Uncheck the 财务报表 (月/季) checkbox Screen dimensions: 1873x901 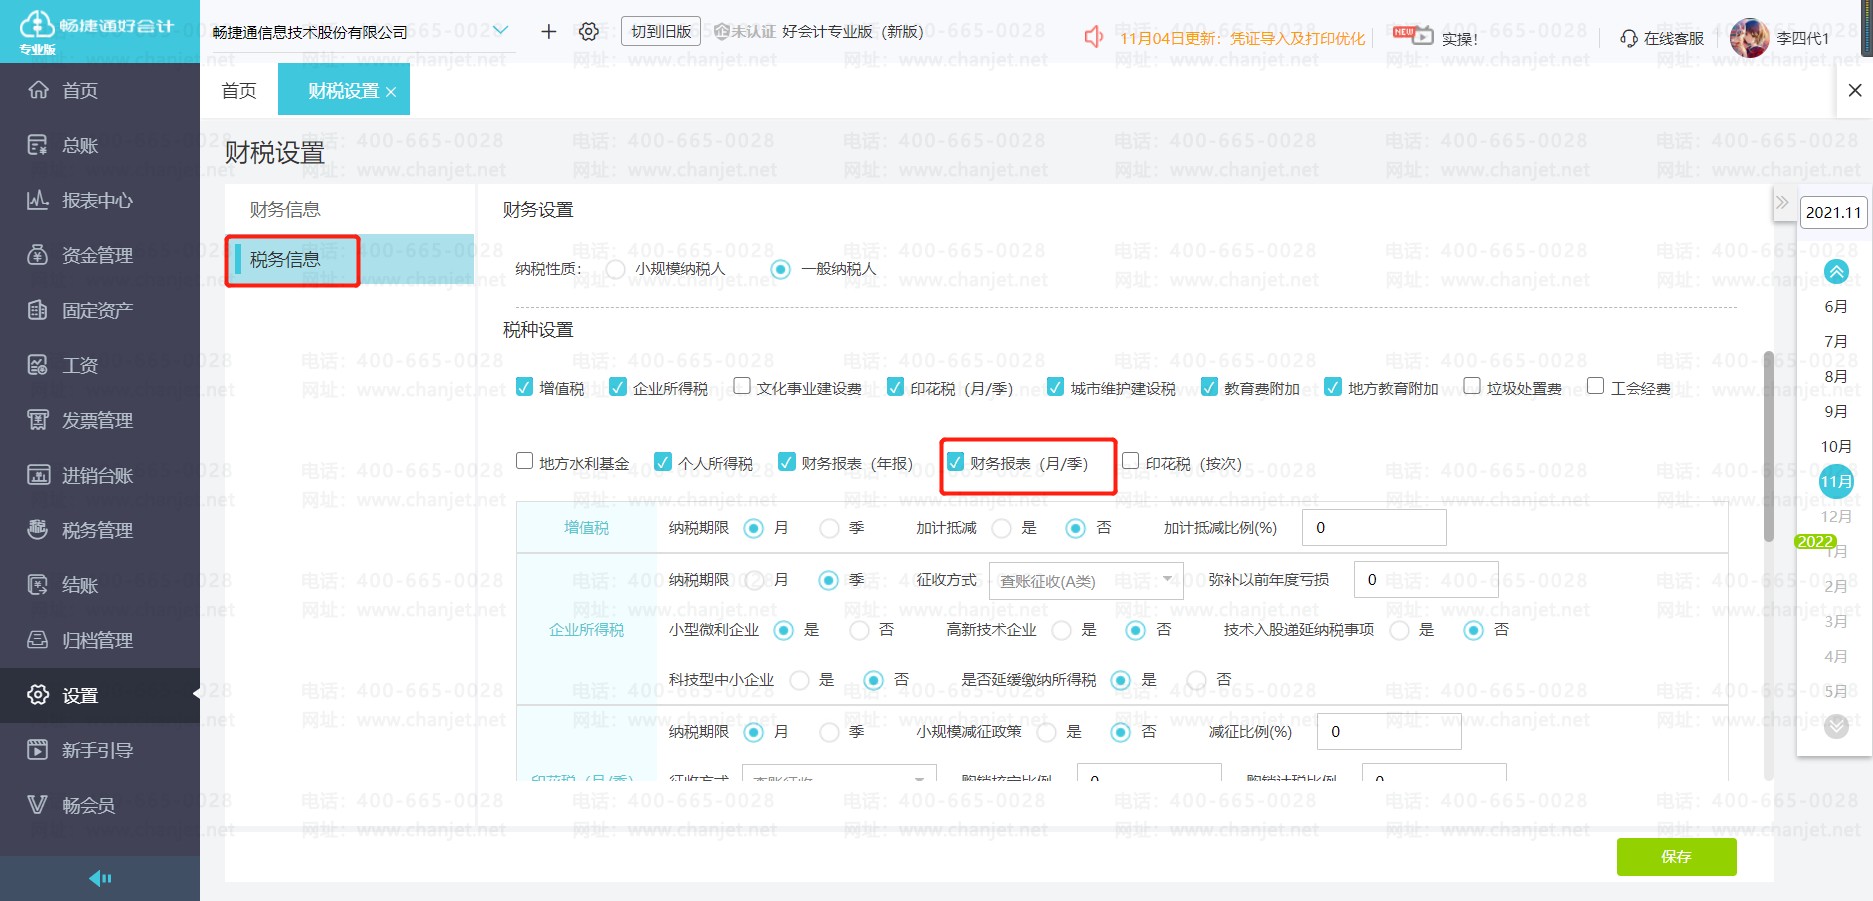pyautogui.click(x=956, y=462)
